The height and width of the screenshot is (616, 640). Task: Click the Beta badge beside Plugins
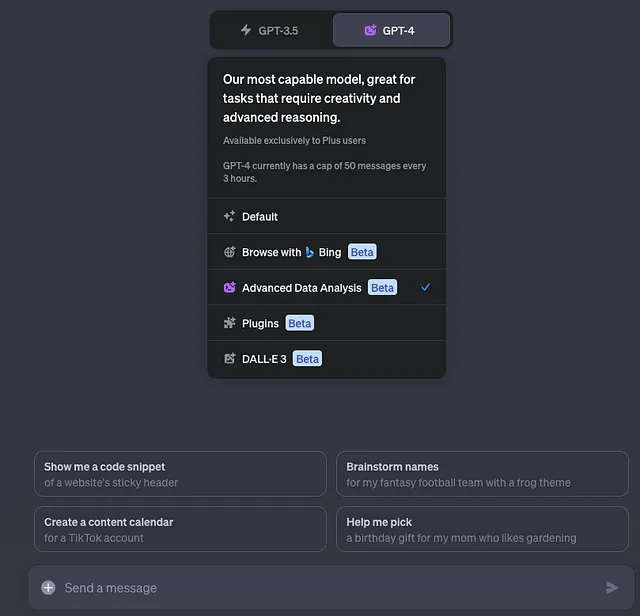click(299, 323)
